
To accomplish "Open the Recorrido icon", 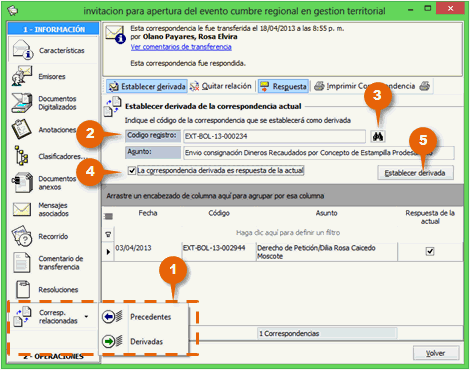I will pos(22,236).
